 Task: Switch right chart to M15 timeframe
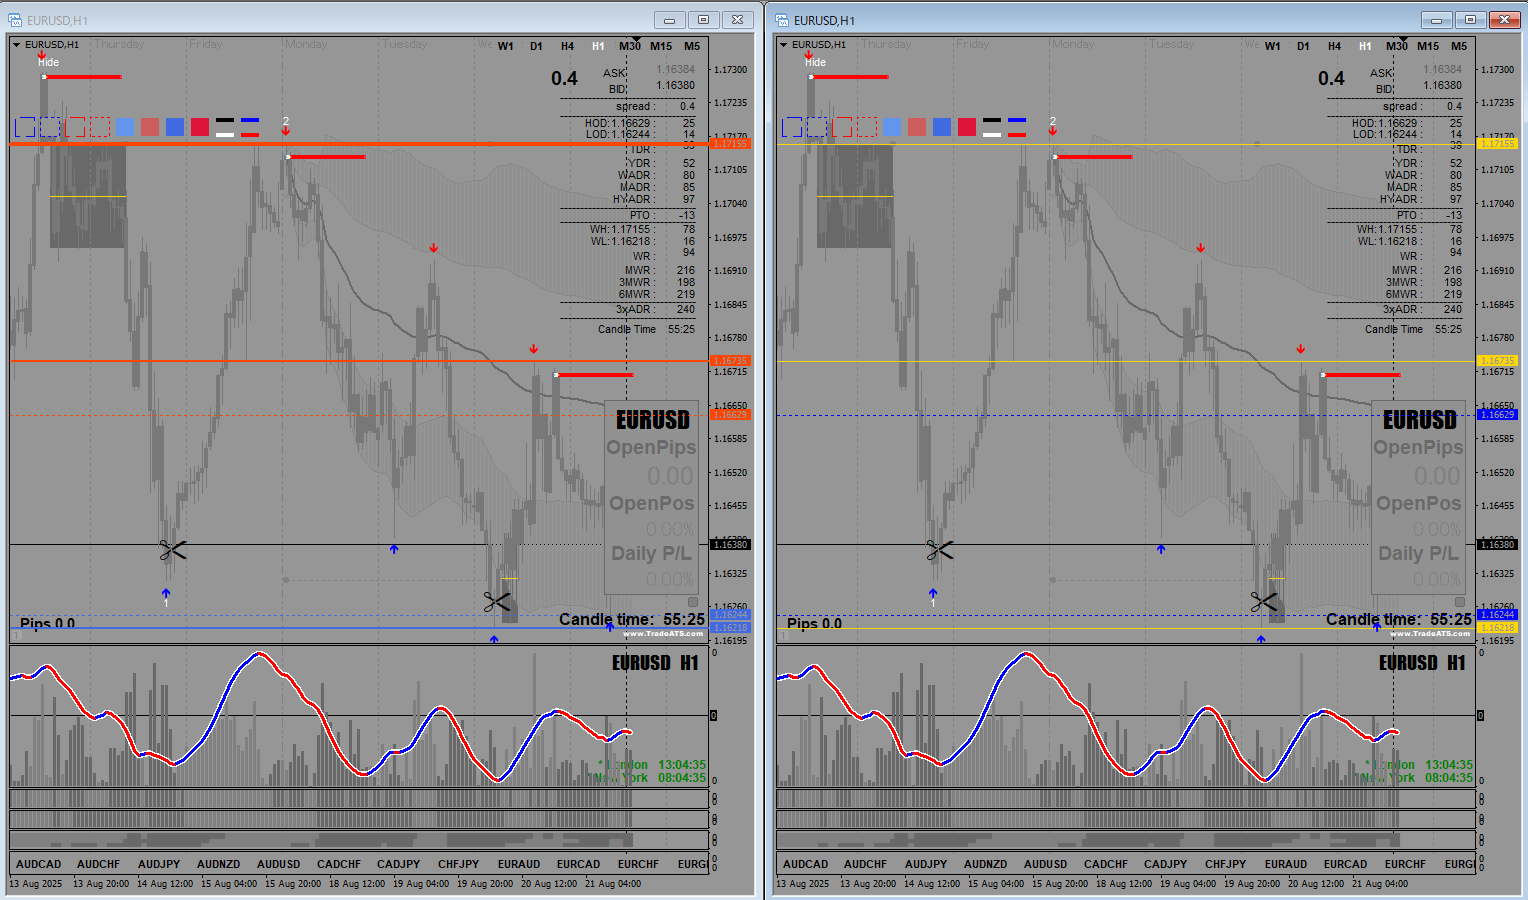pos(1428,46)
